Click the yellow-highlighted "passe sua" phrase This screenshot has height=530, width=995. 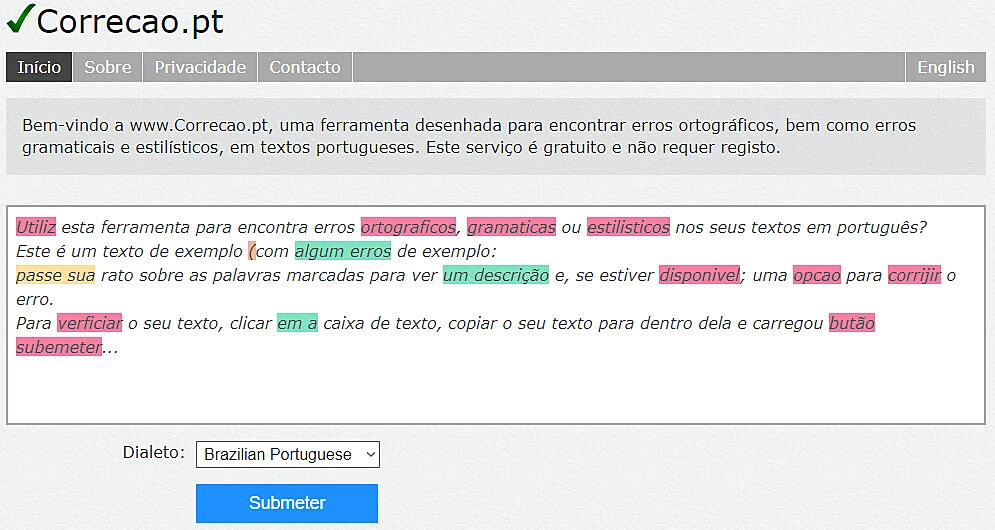(56, 275)
